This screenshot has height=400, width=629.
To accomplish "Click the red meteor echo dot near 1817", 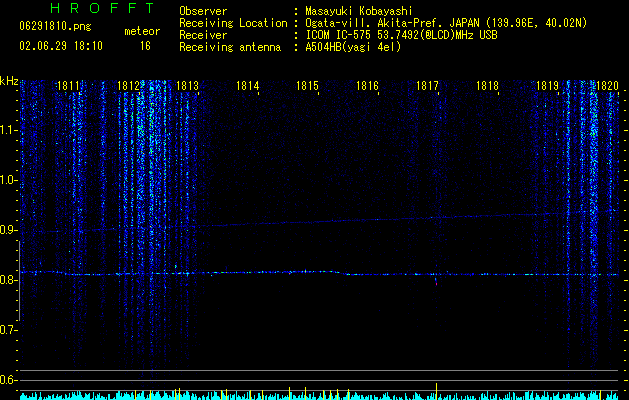I will click(x=436, y=284).
